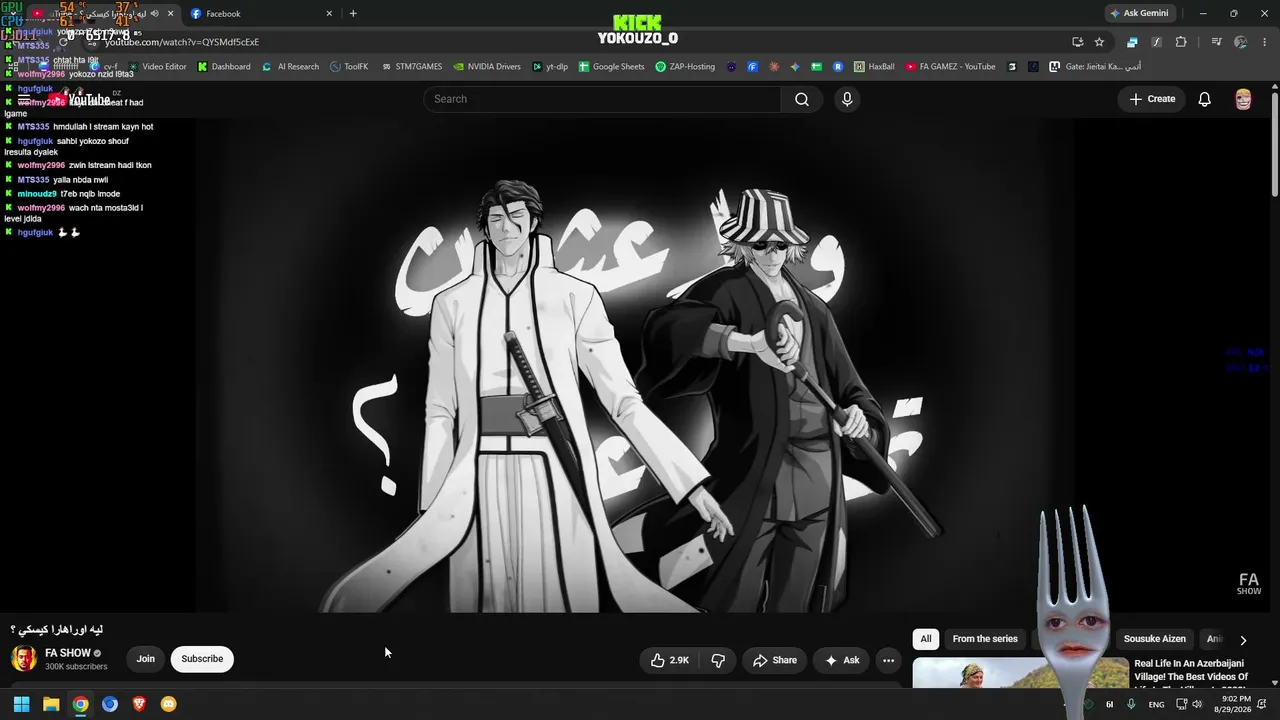Like the video showing 2.9K likes

[x=669, y=660]
